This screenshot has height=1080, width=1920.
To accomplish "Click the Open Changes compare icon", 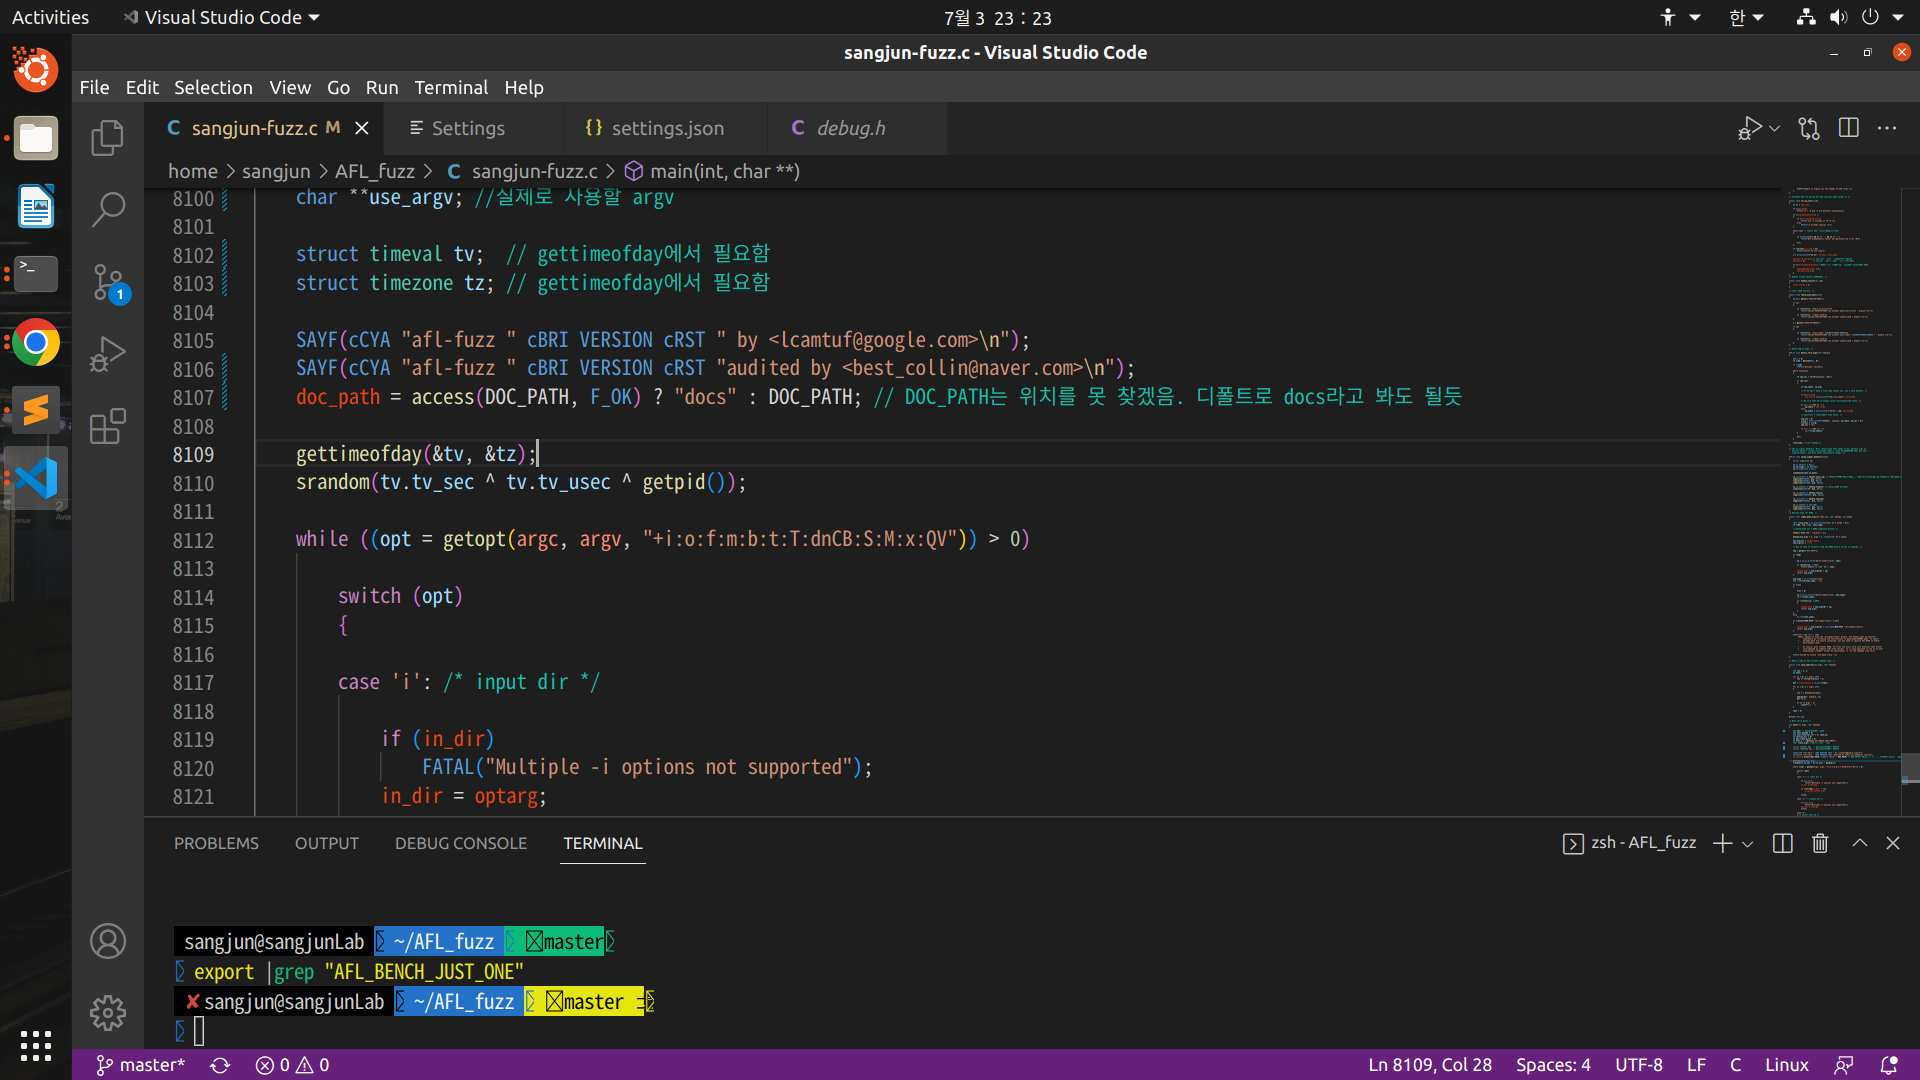I will 1809,128.
